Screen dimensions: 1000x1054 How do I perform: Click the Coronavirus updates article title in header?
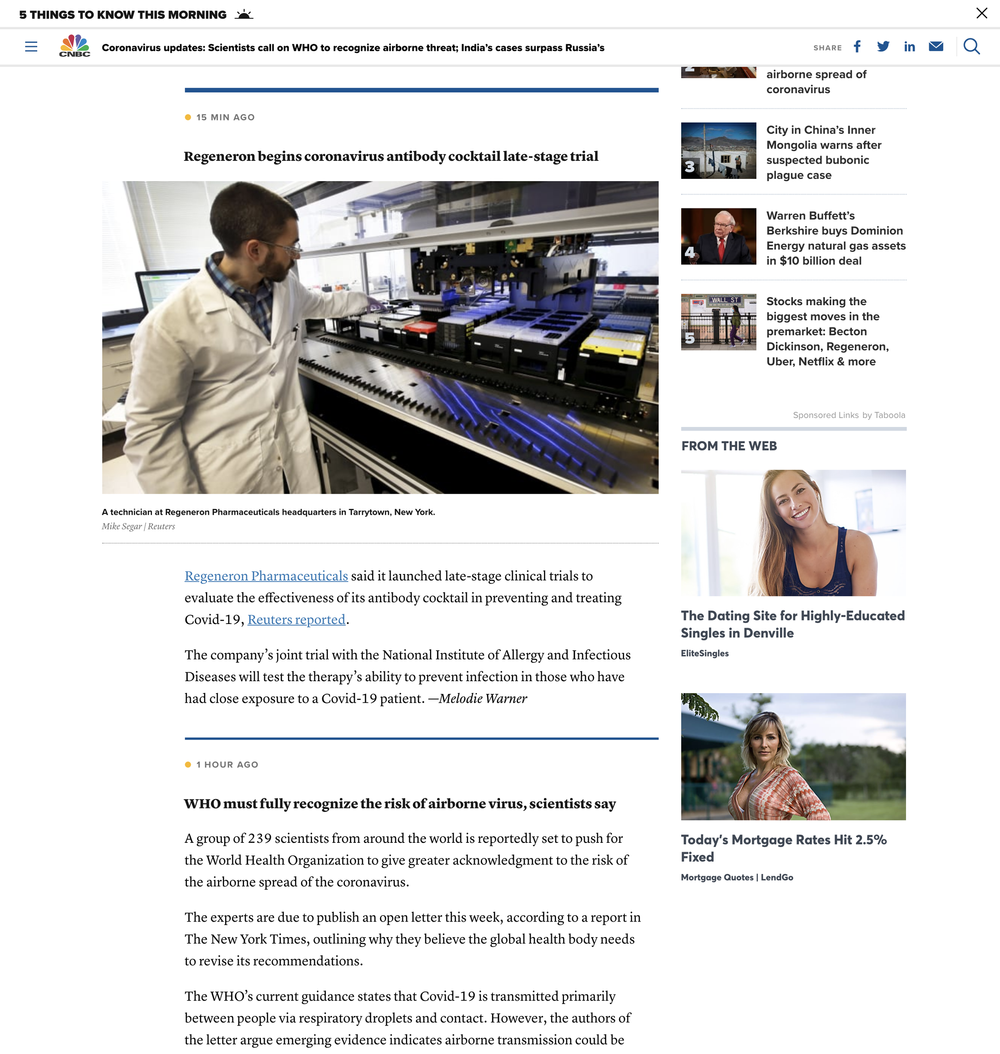click(x=353, y=48)
